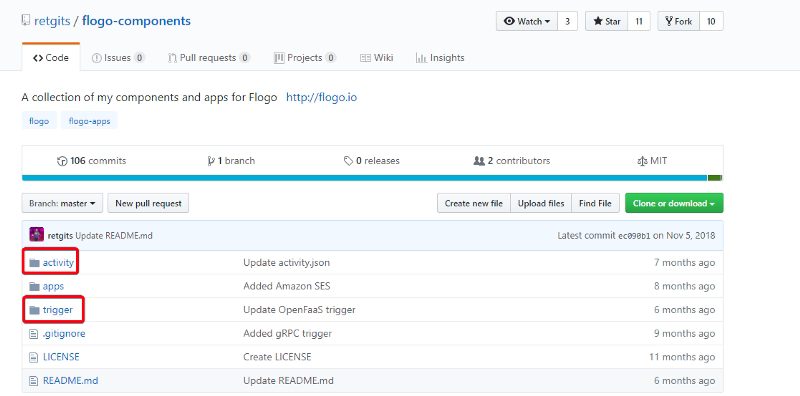The width and height of the screenshot is (800, 396).
Task: Click the retgits avatar thumbnail
Action: pyautogui.click(x=37, y=235)
